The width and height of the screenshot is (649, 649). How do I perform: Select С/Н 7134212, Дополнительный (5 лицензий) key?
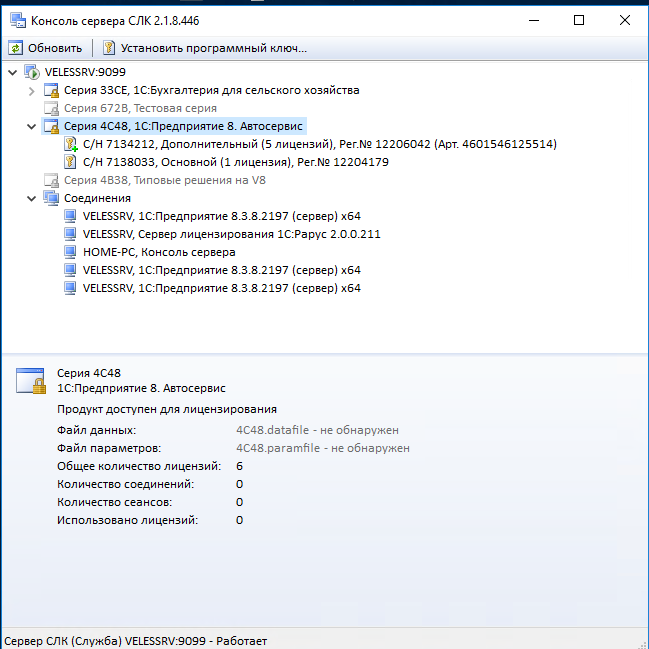320,144
